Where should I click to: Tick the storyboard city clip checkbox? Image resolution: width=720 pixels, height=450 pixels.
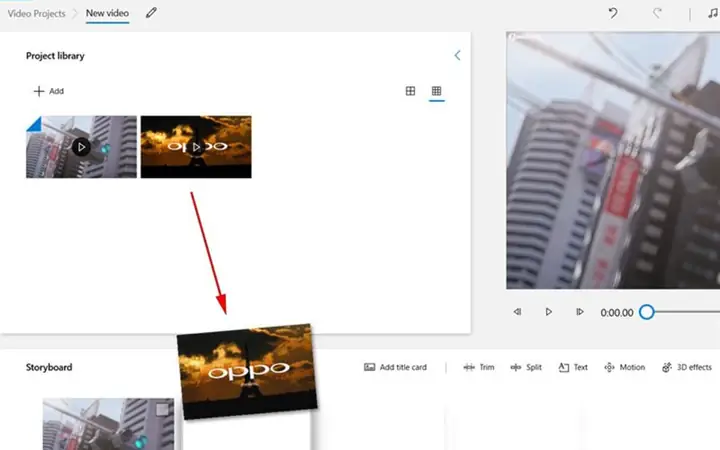click(162, 410)
